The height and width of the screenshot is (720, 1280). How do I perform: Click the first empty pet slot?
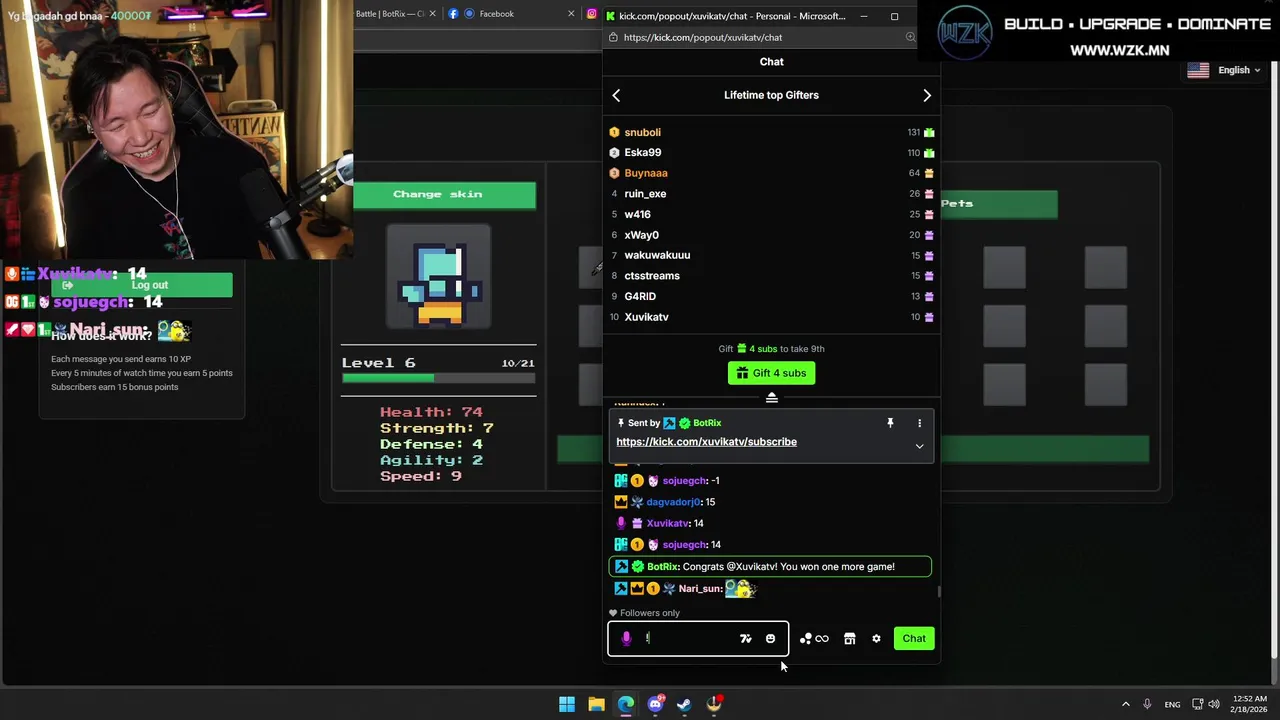tap(1004, 267)
